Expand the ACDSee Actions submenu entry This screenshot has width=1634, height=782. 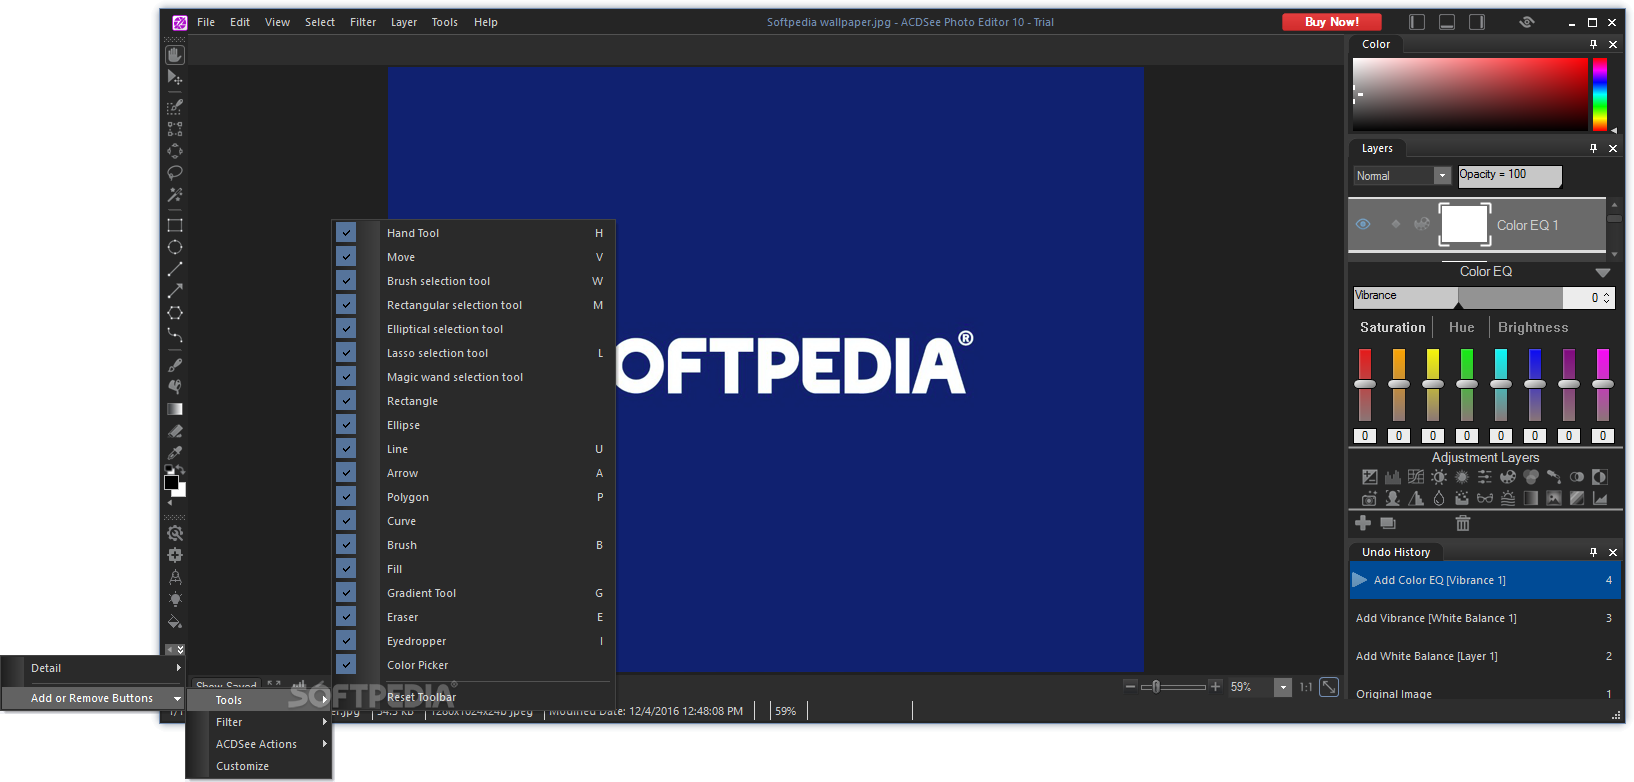260,744
